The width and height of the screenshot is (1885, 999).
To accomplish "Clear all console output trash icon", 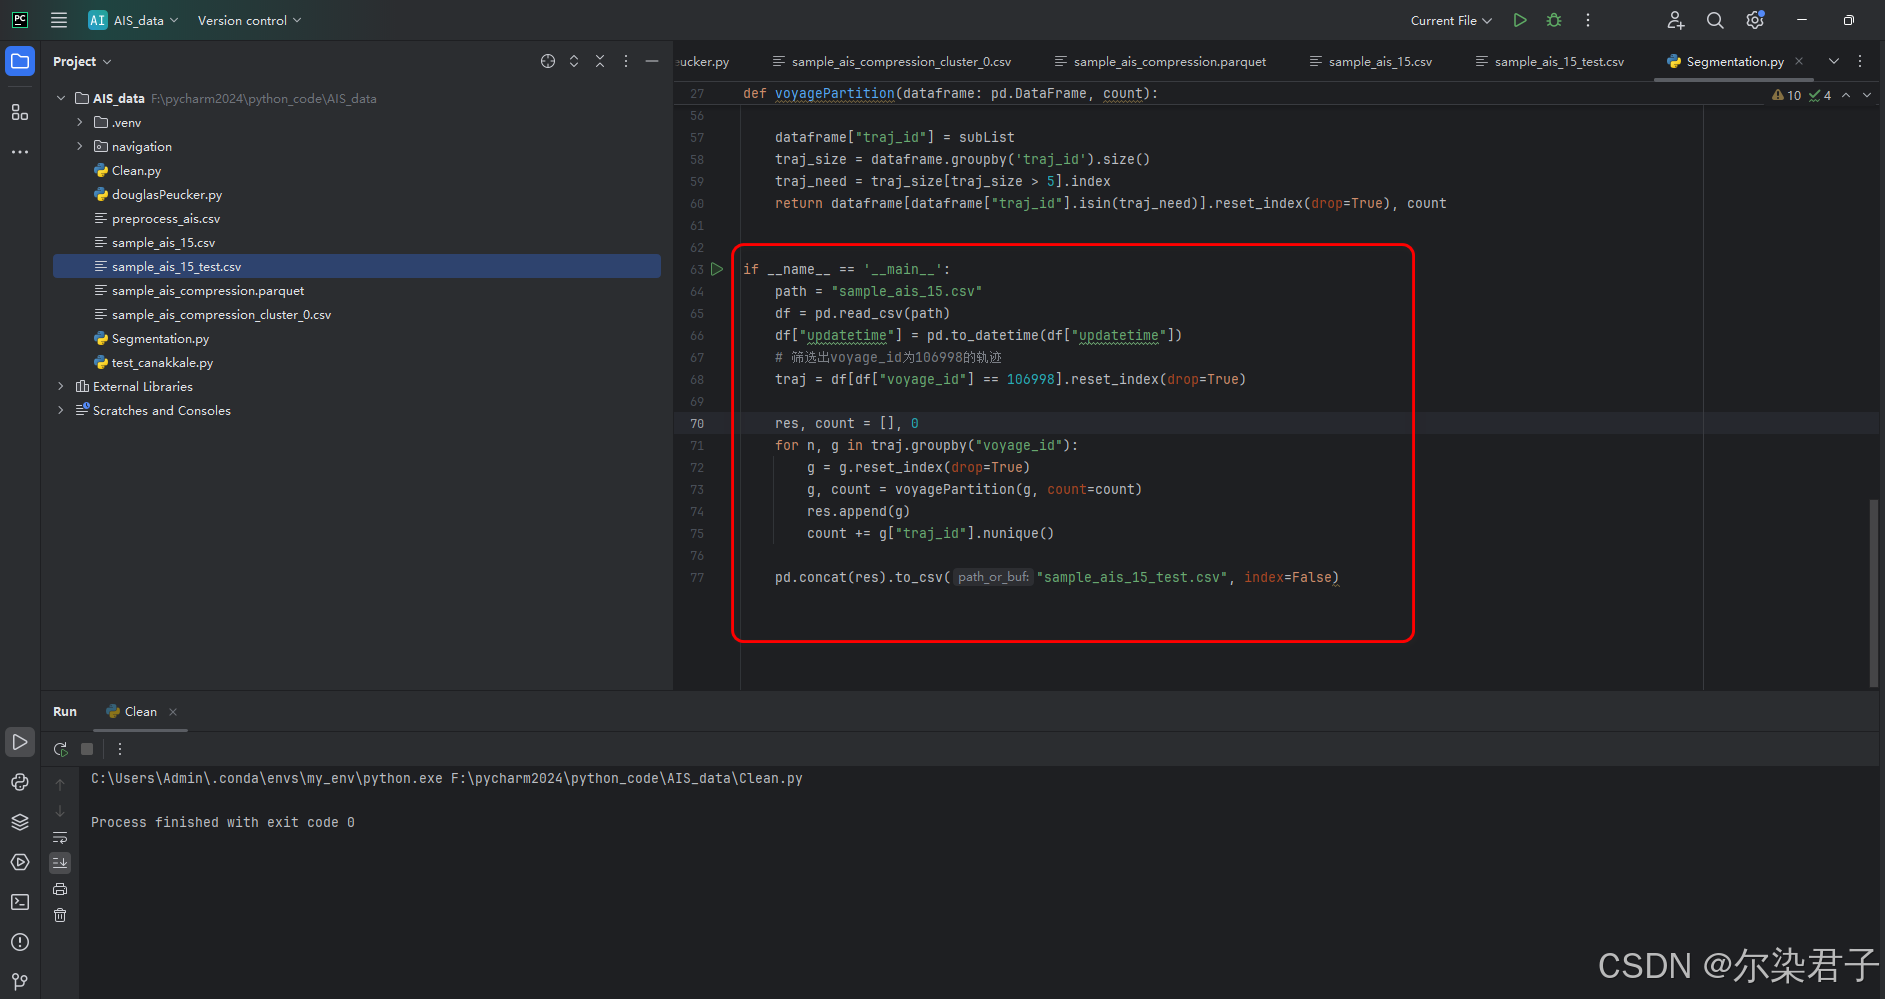I will pyautogui.click(x=60, y=915).
